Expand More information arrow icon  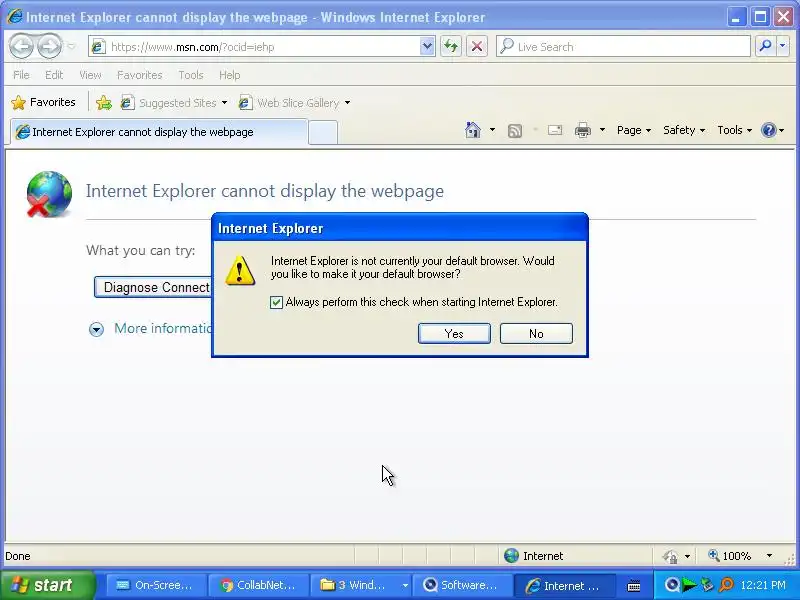coord(96,329)
